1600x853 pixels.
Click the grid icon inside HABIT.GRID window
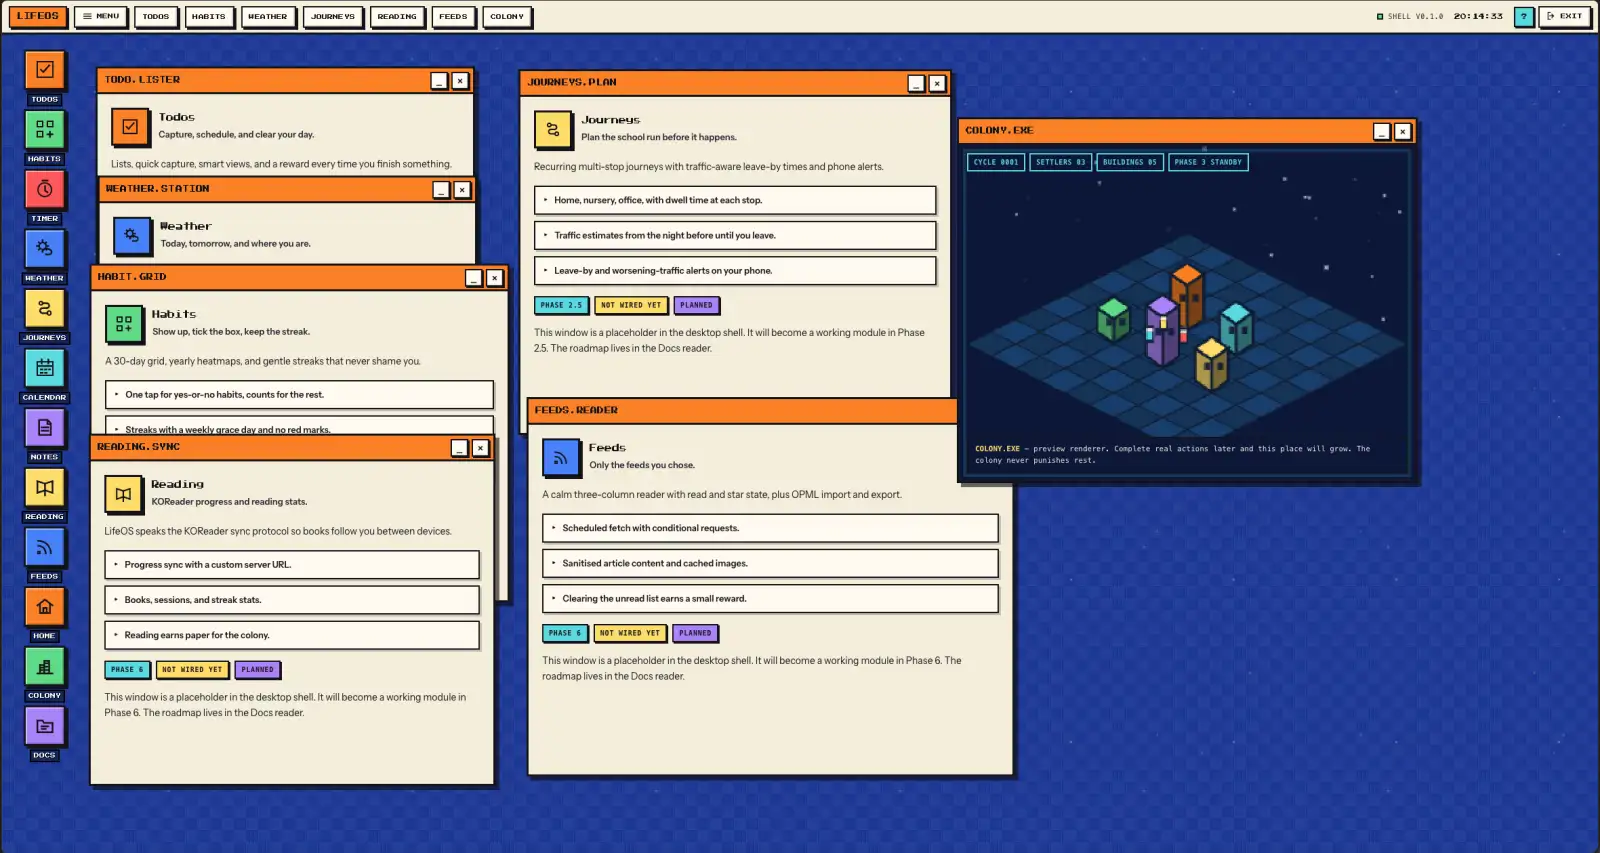click(x=124, y=323)
